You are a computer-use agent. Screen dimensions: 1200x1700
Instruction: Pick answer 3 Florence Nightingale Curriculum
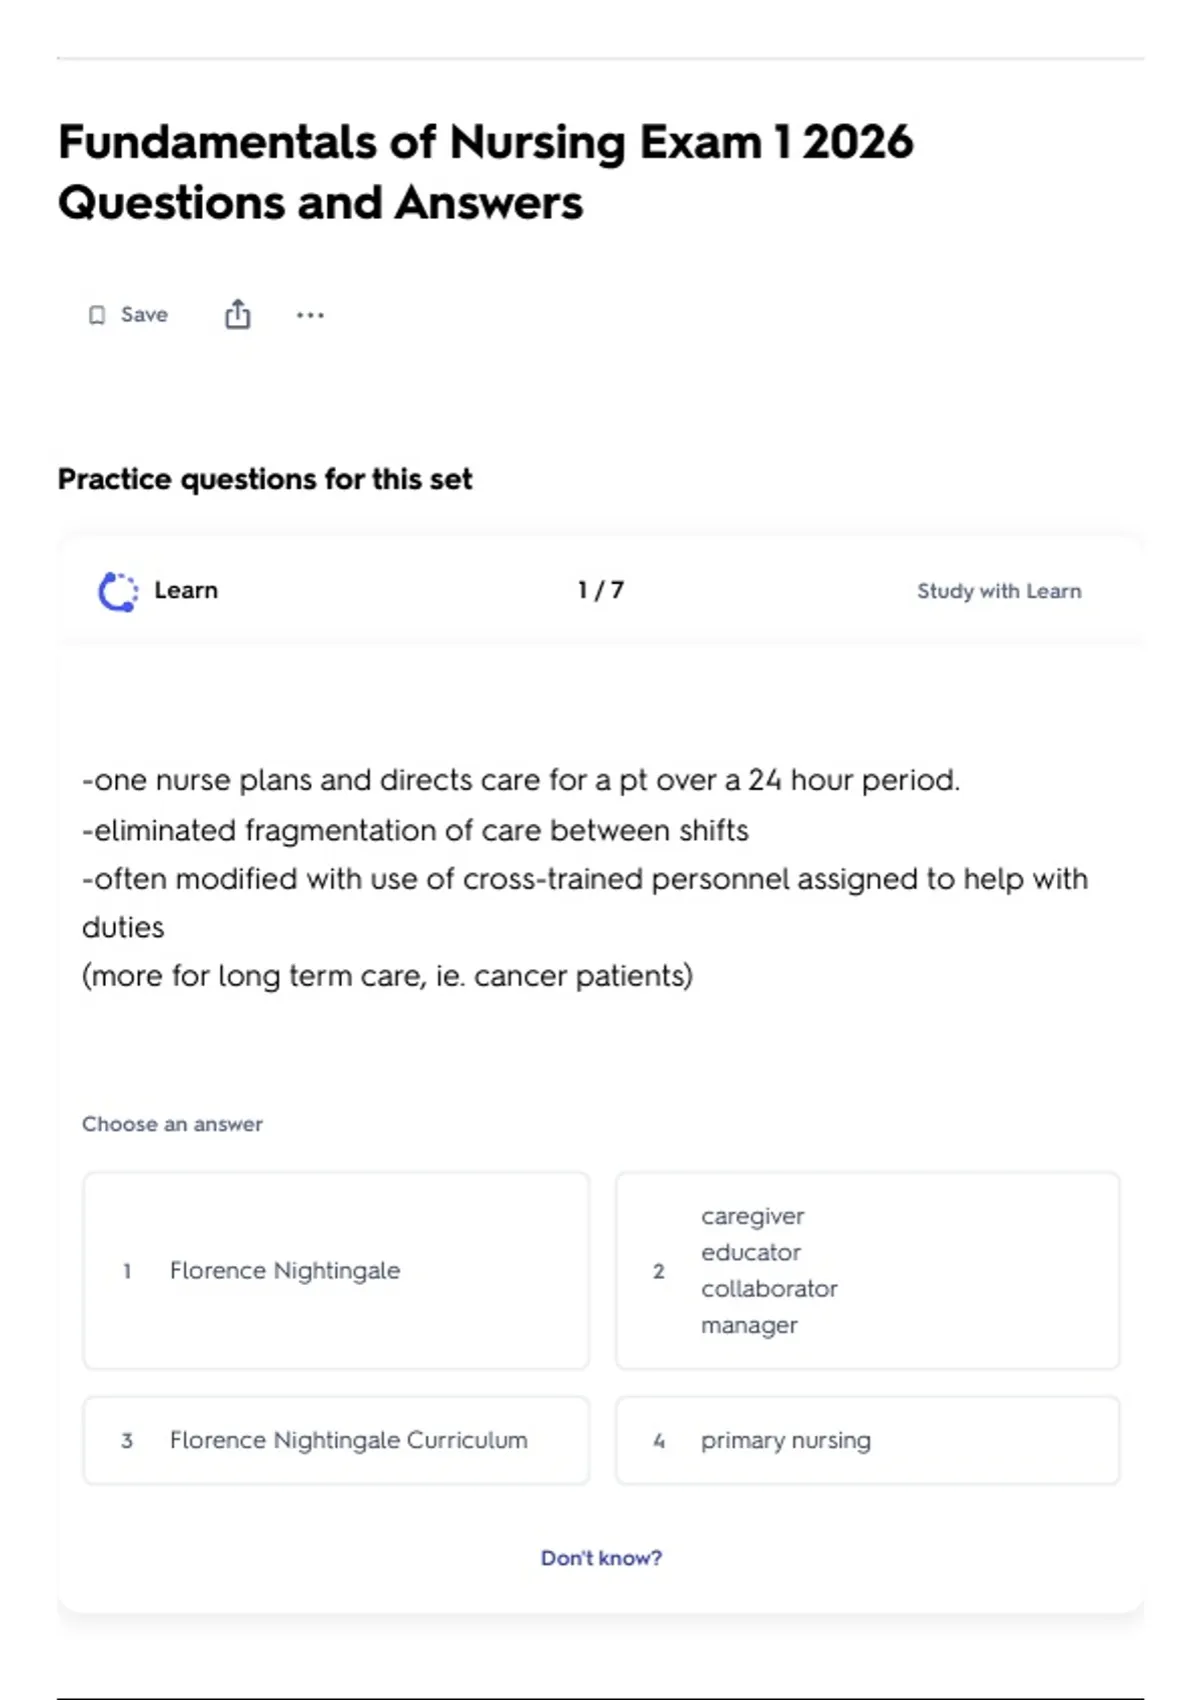[x=336, y=1440]
